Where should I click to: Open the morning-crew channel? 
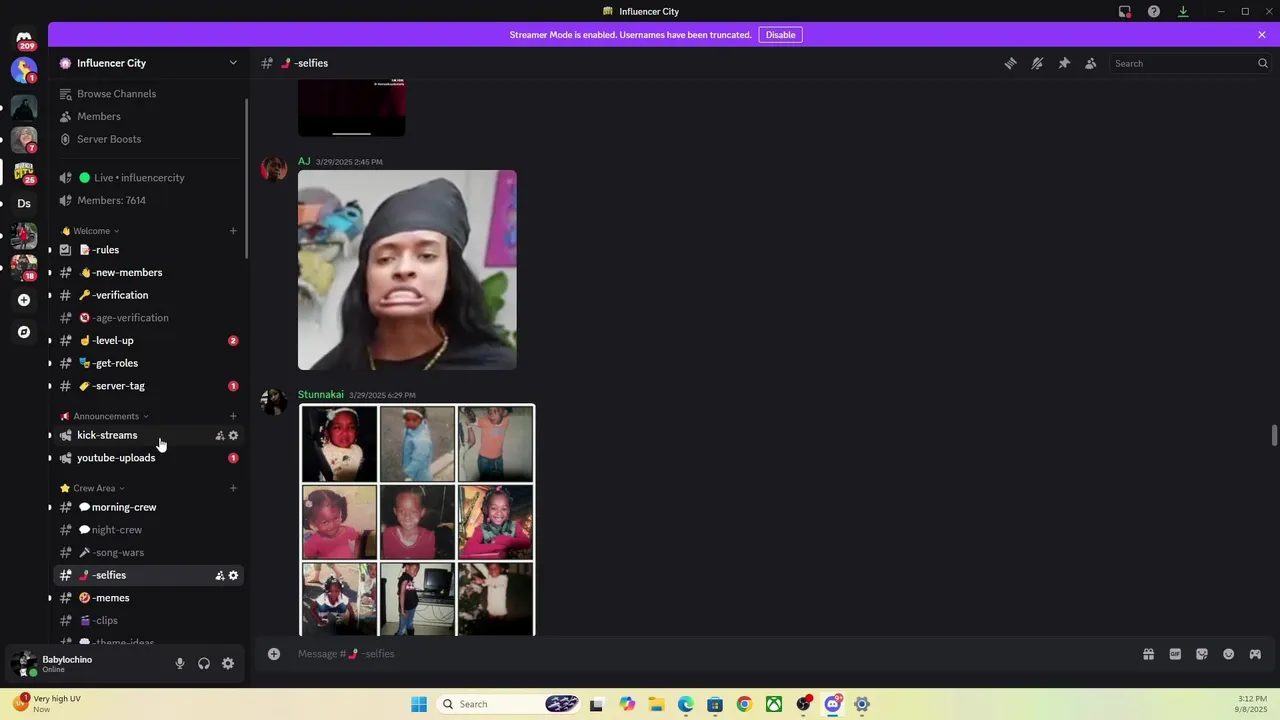[148, 507]
